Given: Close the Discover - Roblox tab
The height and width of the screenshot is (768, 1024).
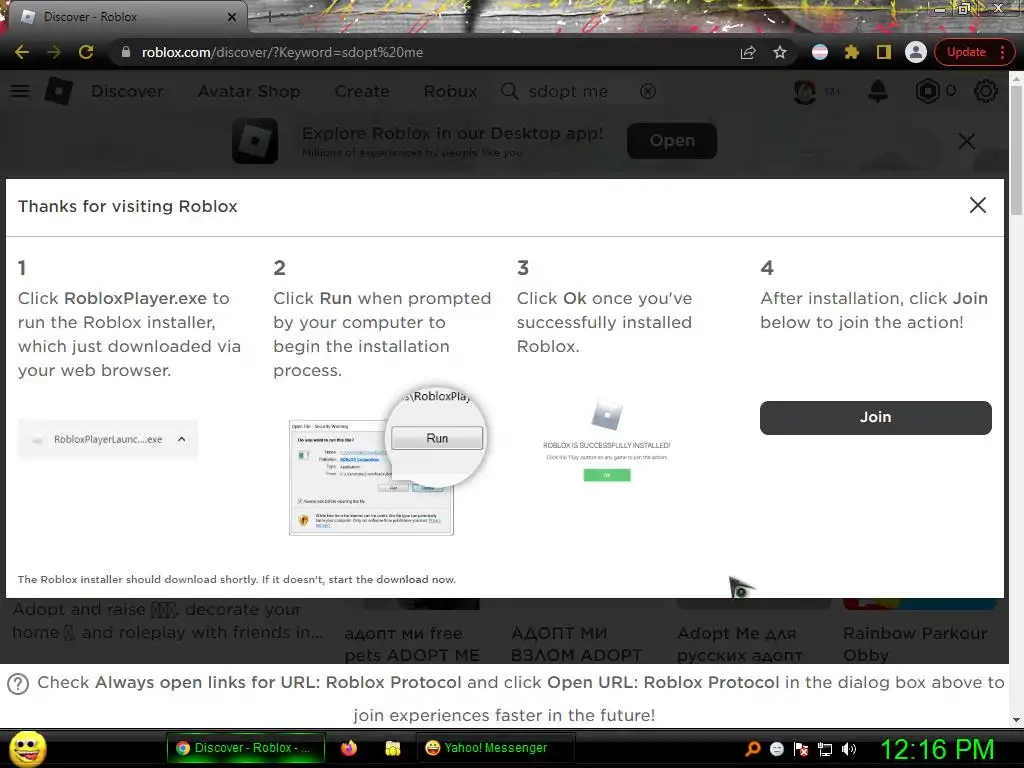Looking at the screenshot, I should (232, 17).
